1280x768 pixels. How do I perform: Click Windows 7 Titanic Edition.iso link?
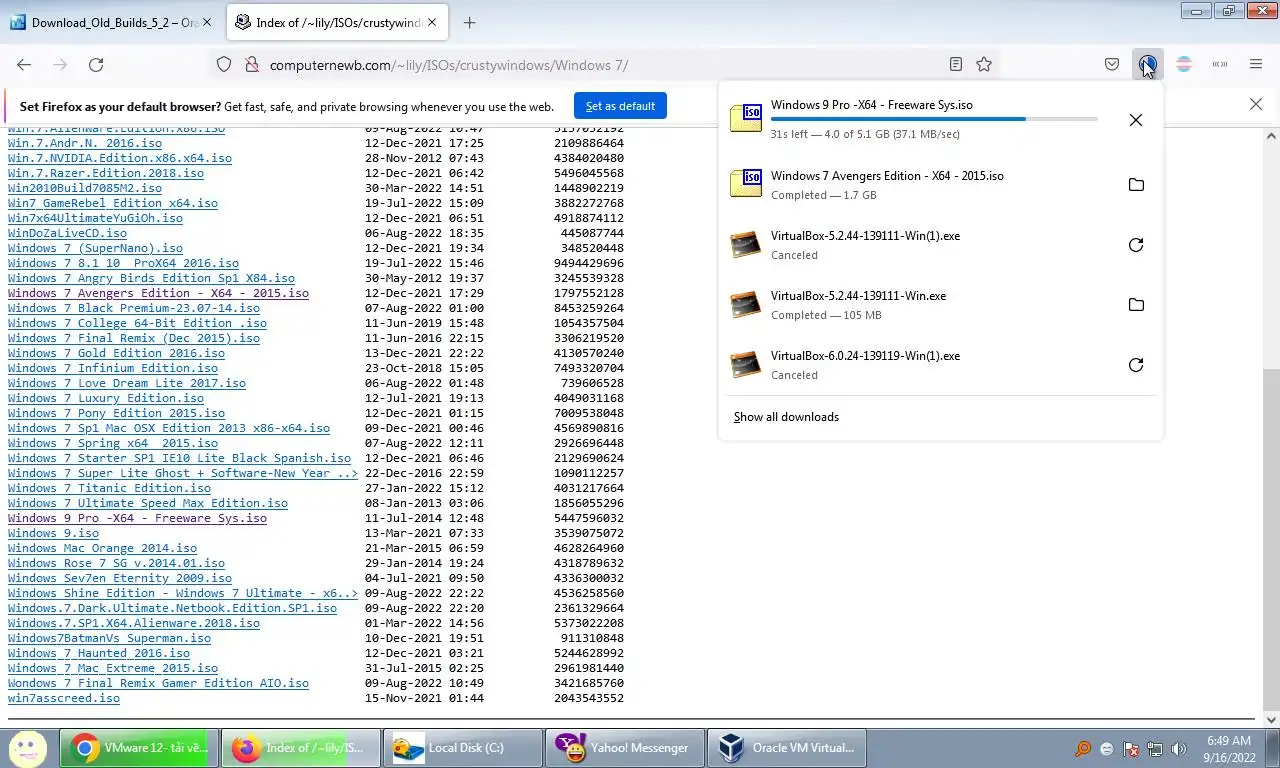tap(109, 488)
